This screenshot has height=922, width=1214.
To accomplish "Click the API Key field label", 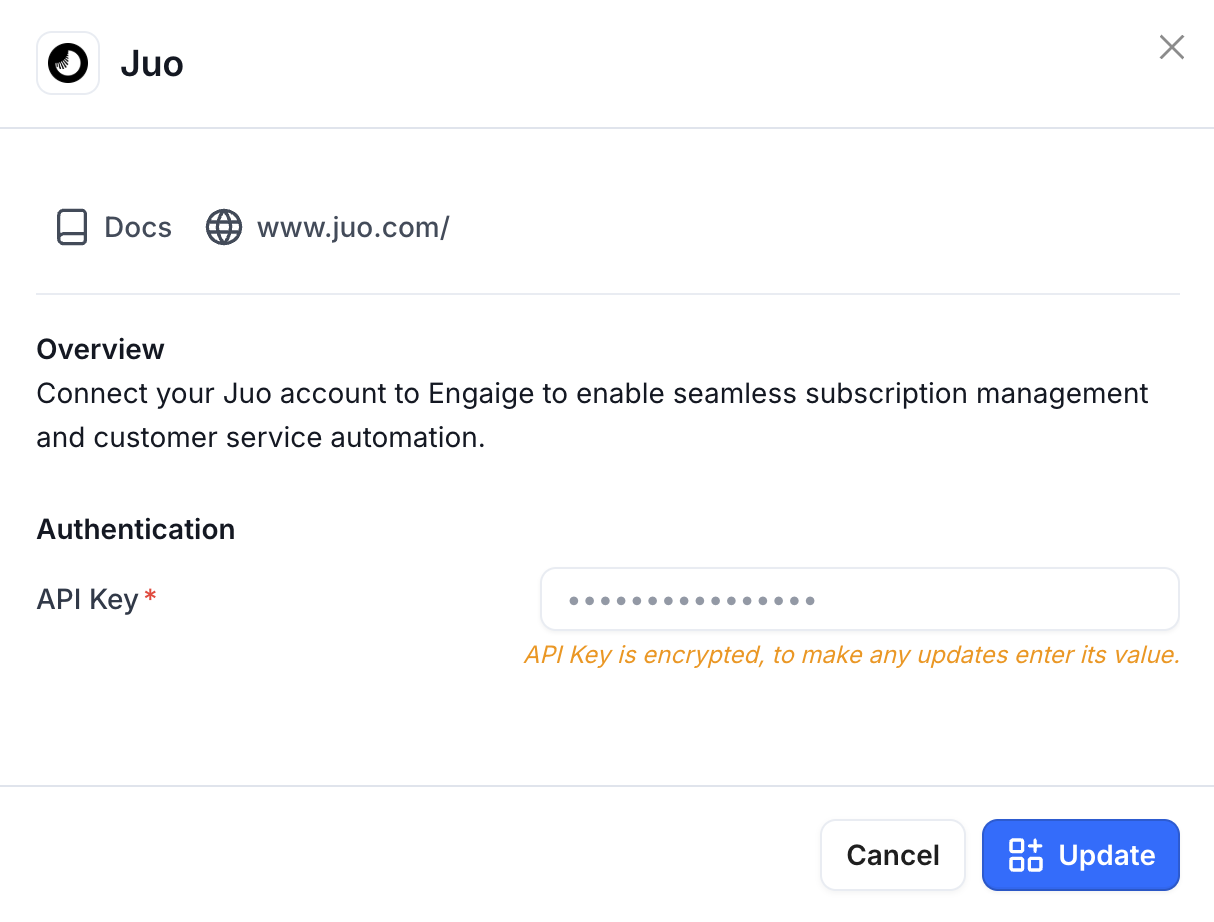I will pyautogui.click(x=87, y=599).
